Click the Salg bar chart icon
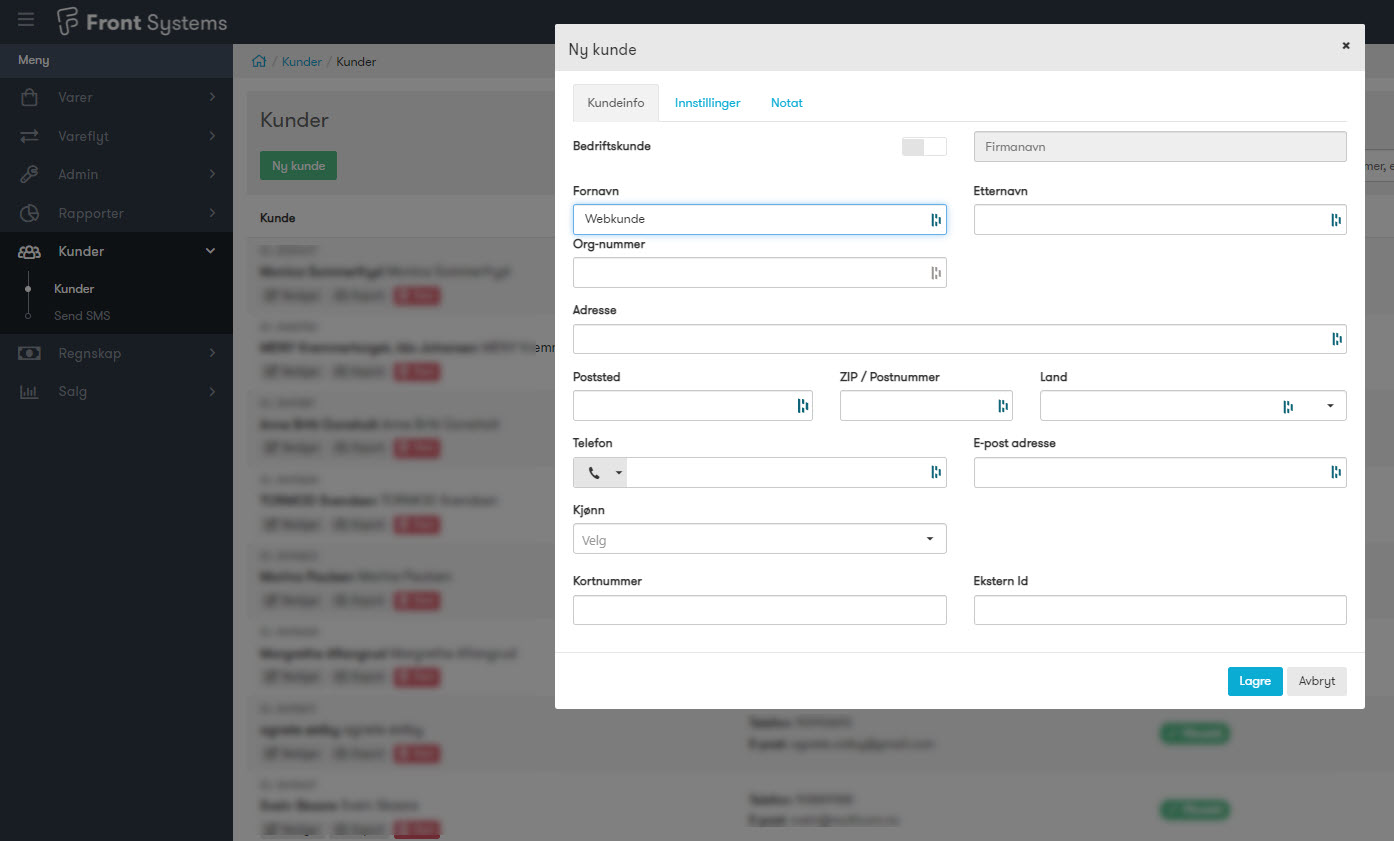 [x=29, y=392]
